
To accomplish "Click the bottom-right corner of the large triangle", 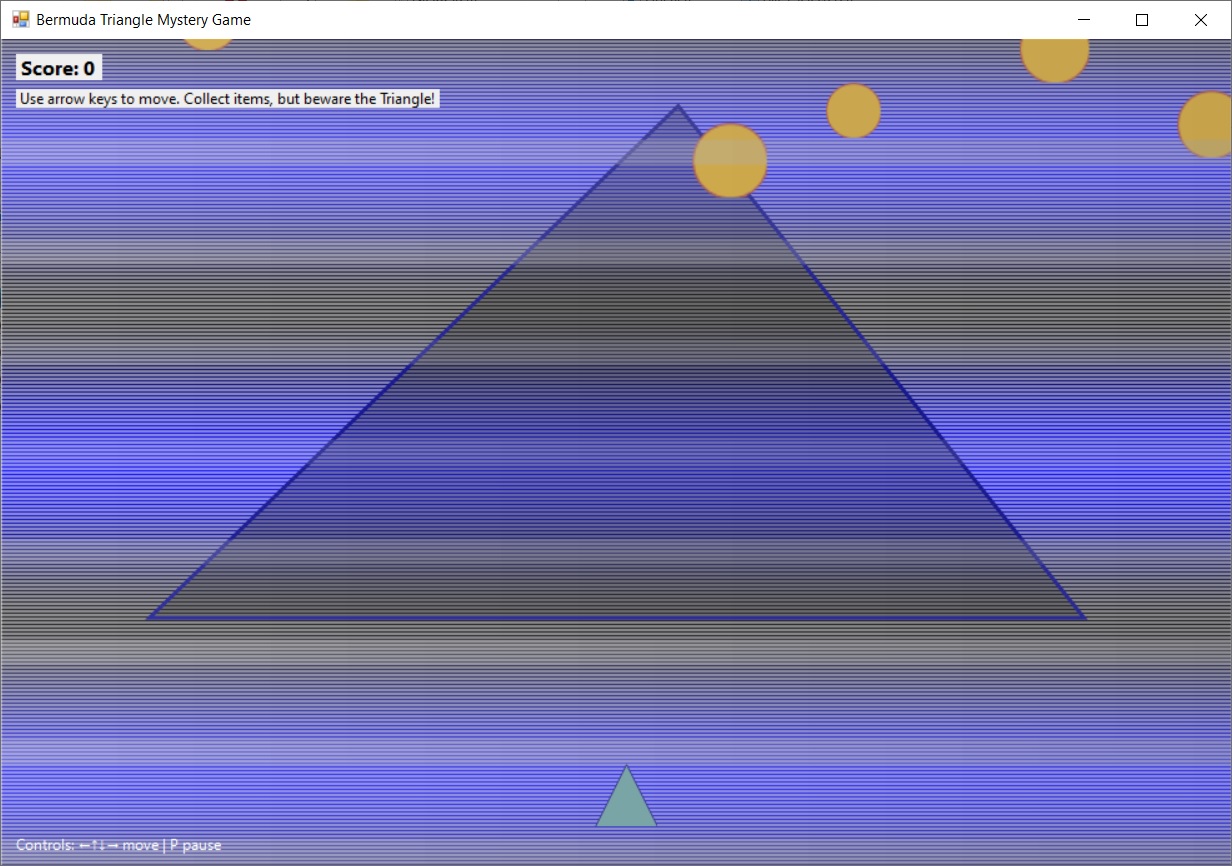I will (x=1083, y=617).
